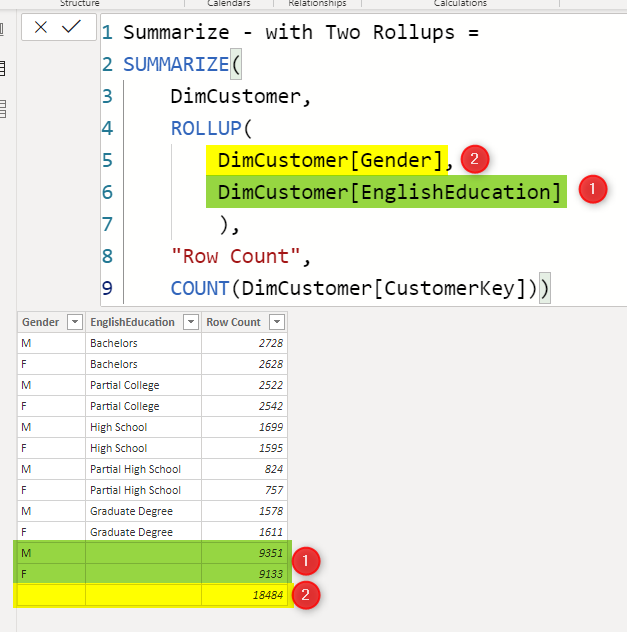Open the EnglishEducation column filter dropdown
This screenshot has height=632, width=627.
point(191,322)
